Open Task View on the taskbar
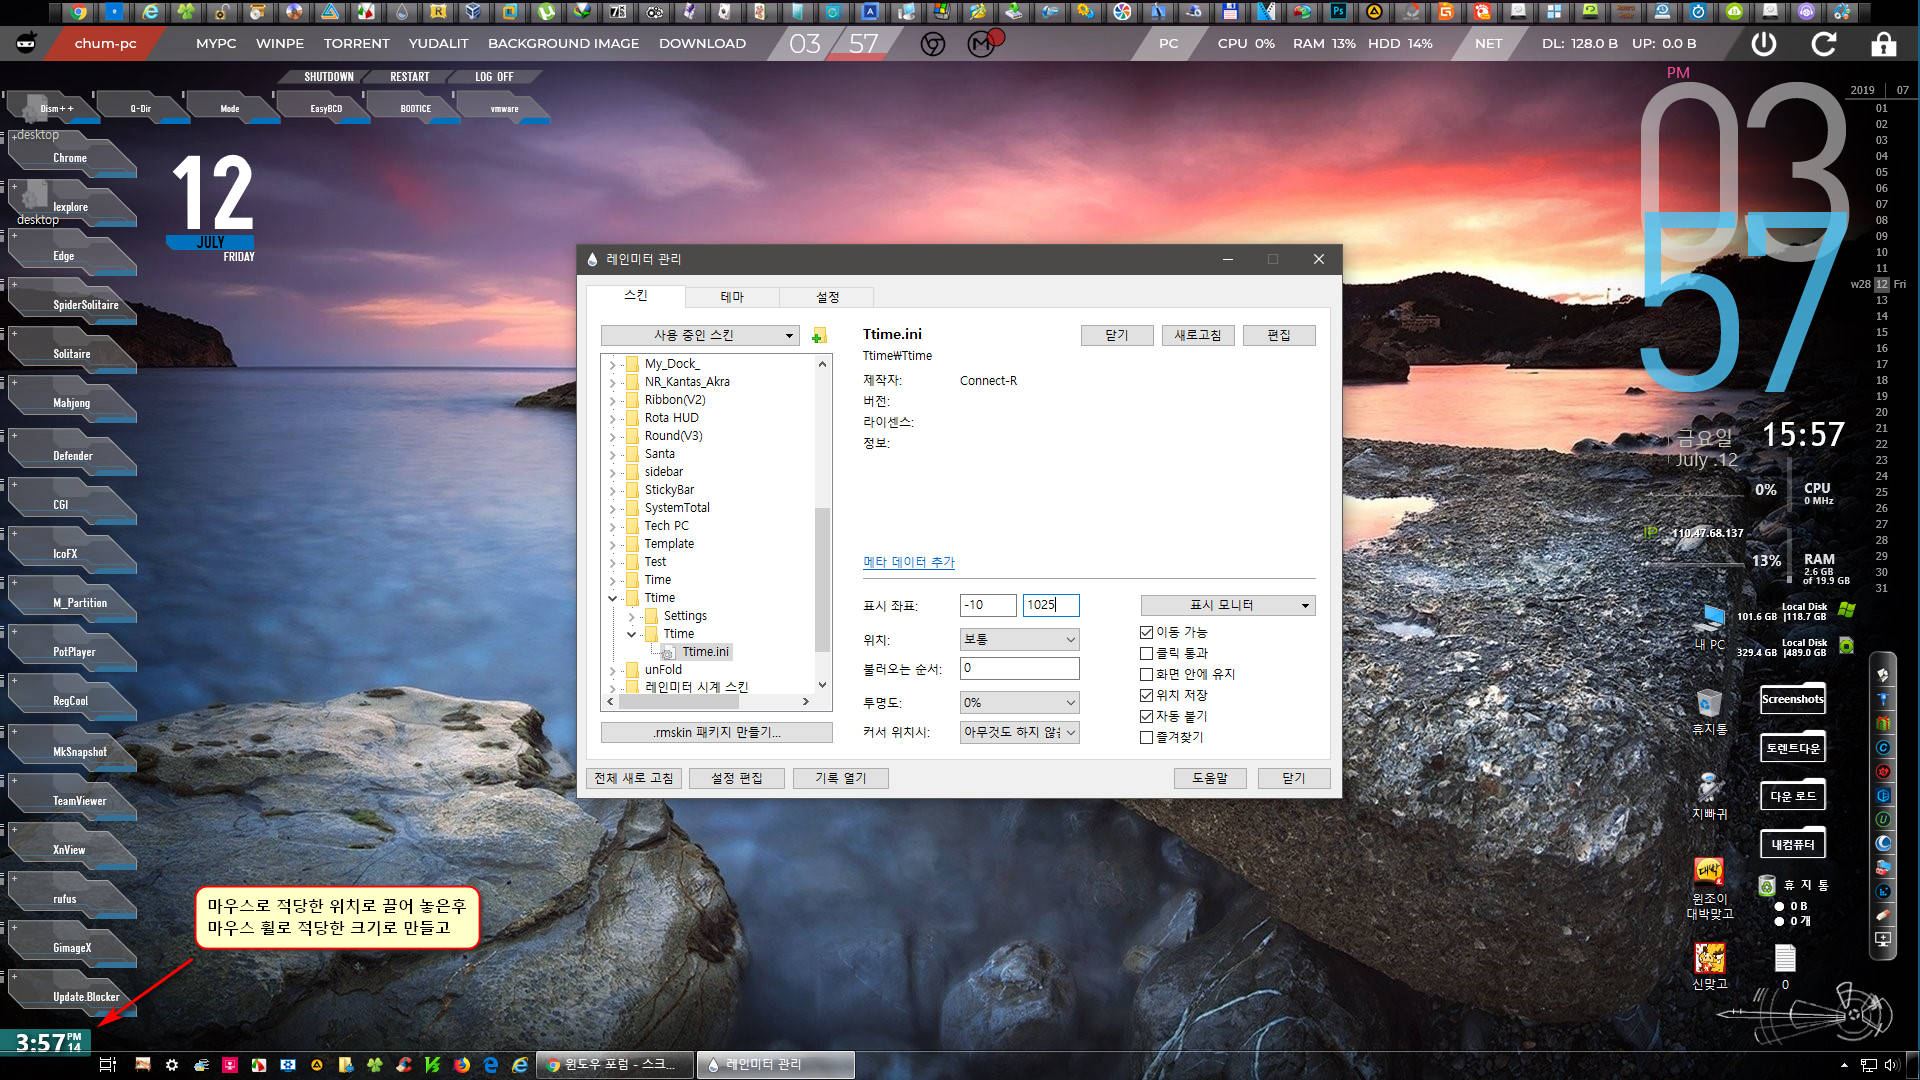This screenshot has height=1080, width=1920. pyautogui.click(x=108, y=1065)
